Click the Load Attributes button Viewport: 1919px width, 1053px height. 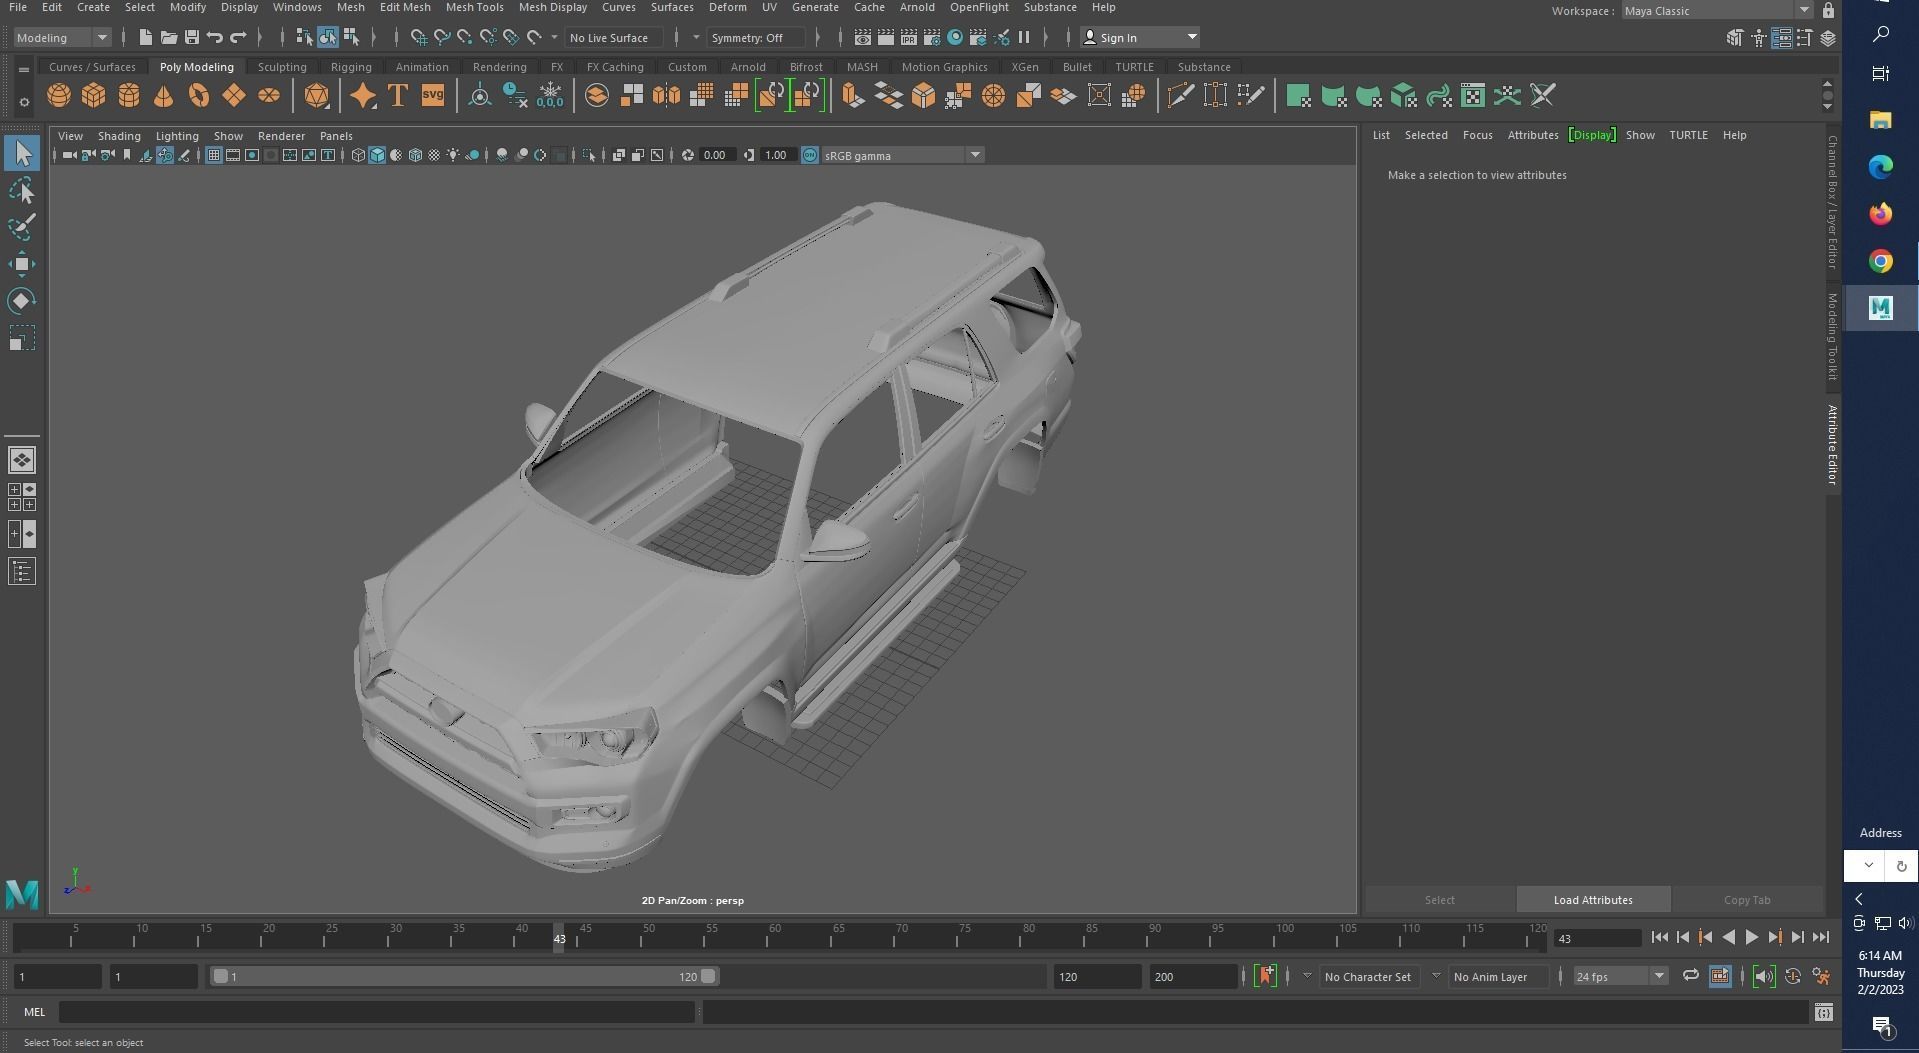[1593, 900]
